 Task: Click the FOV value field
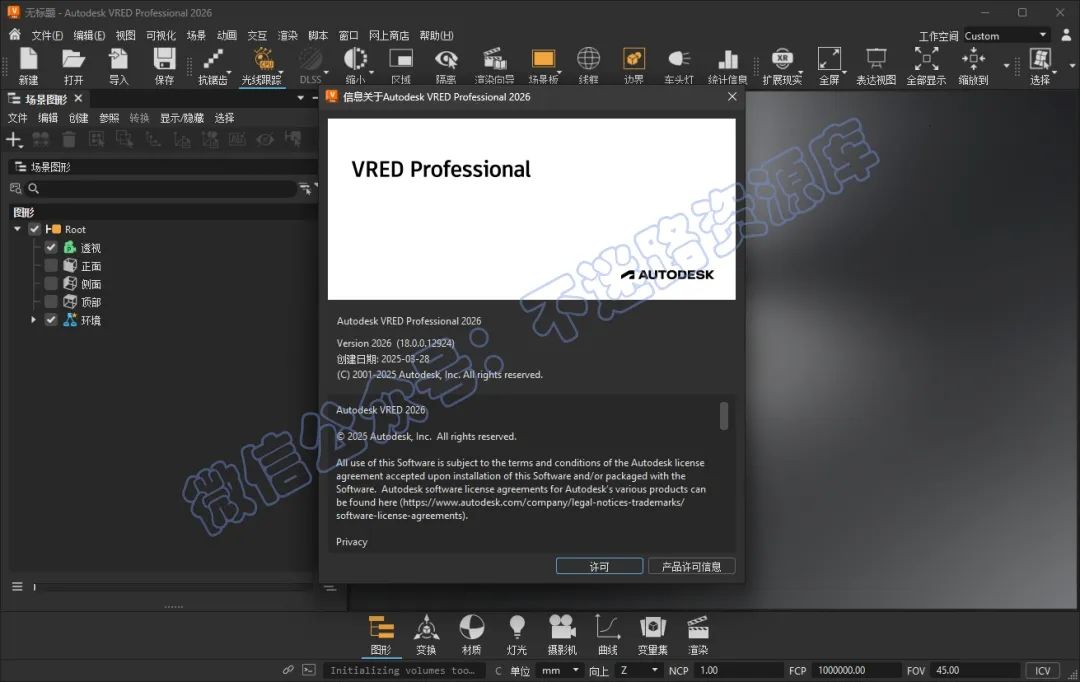(x=975, y=670)
